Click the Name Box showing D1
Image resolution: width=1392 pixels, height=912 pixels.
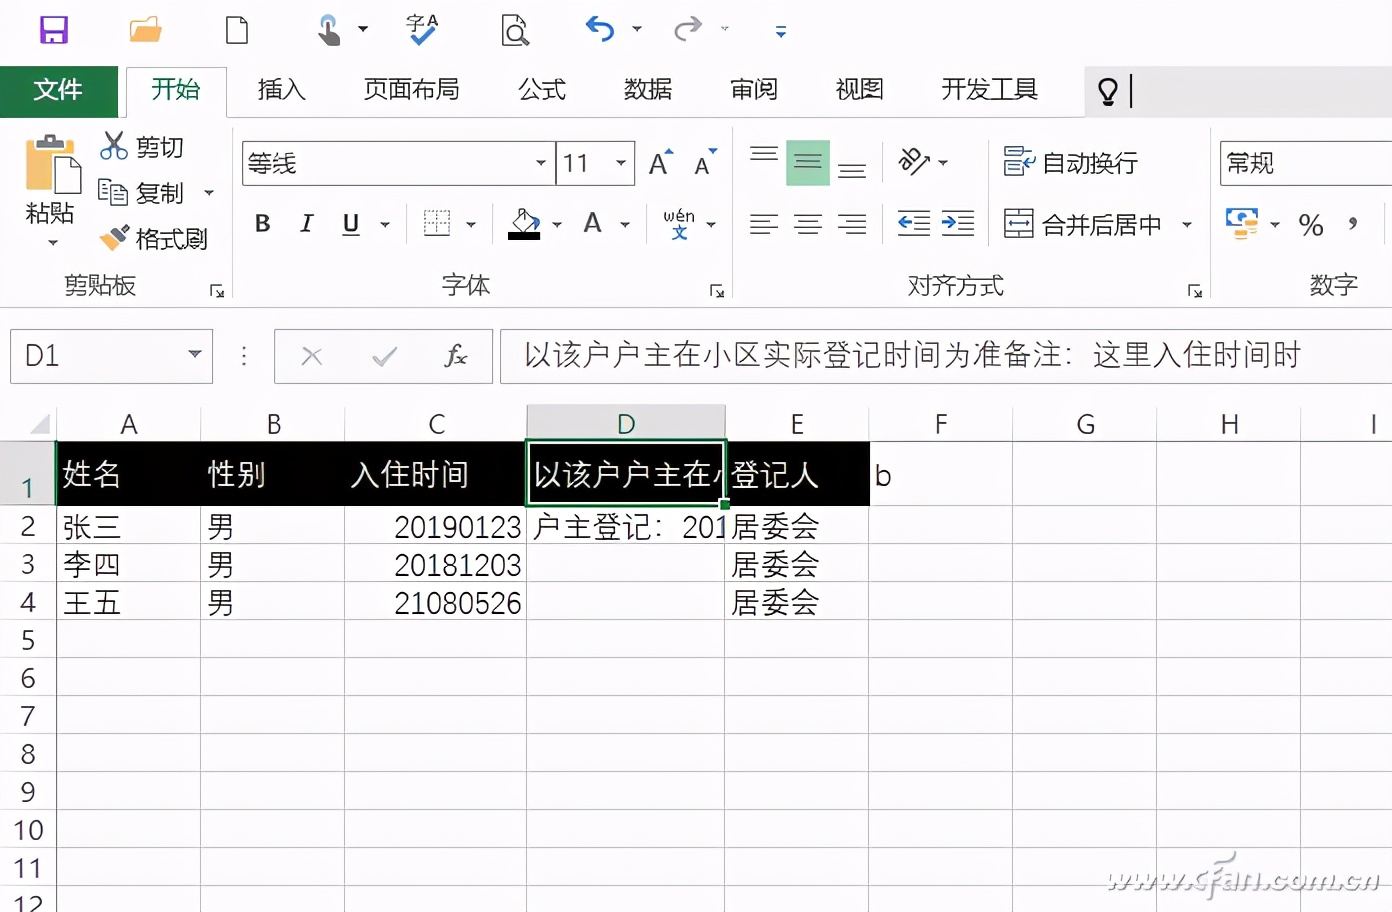point(111,356)
